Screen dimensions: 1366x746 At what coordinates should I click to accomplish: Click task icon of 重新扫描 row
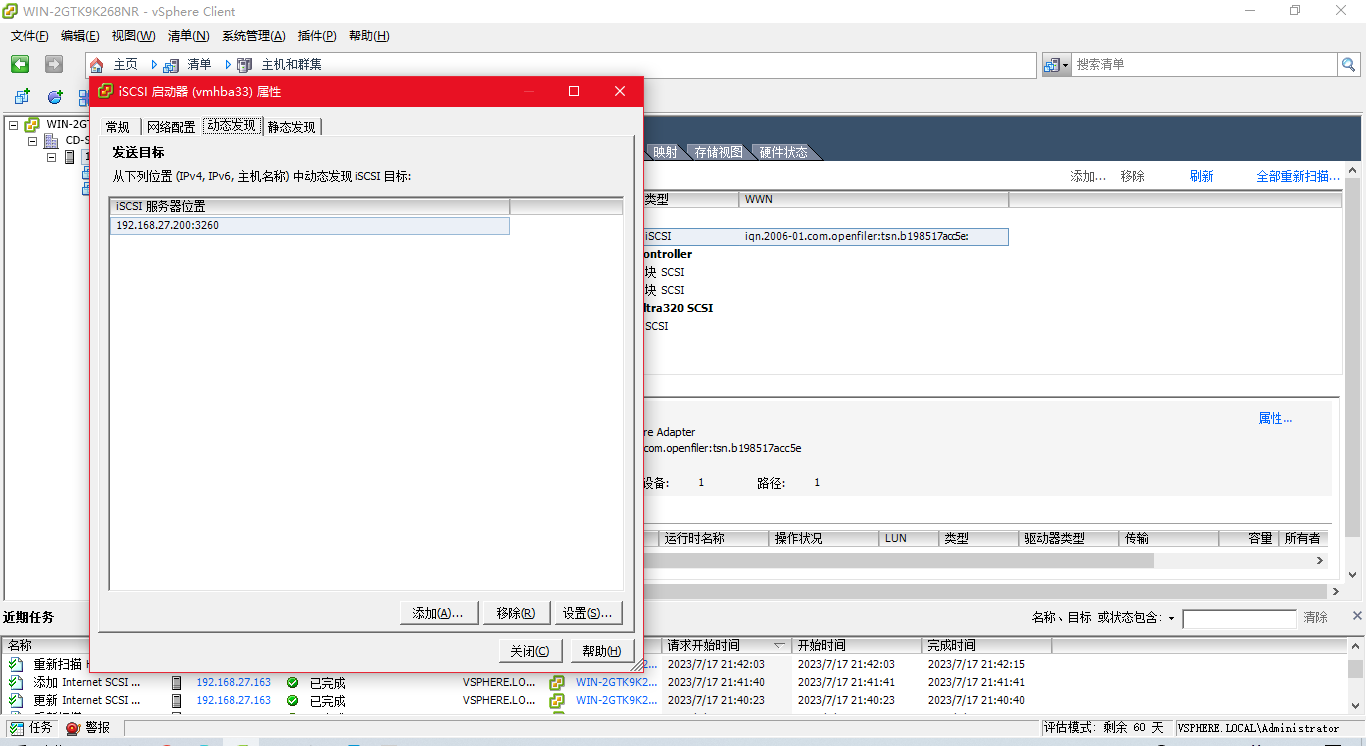coord(16,664)
